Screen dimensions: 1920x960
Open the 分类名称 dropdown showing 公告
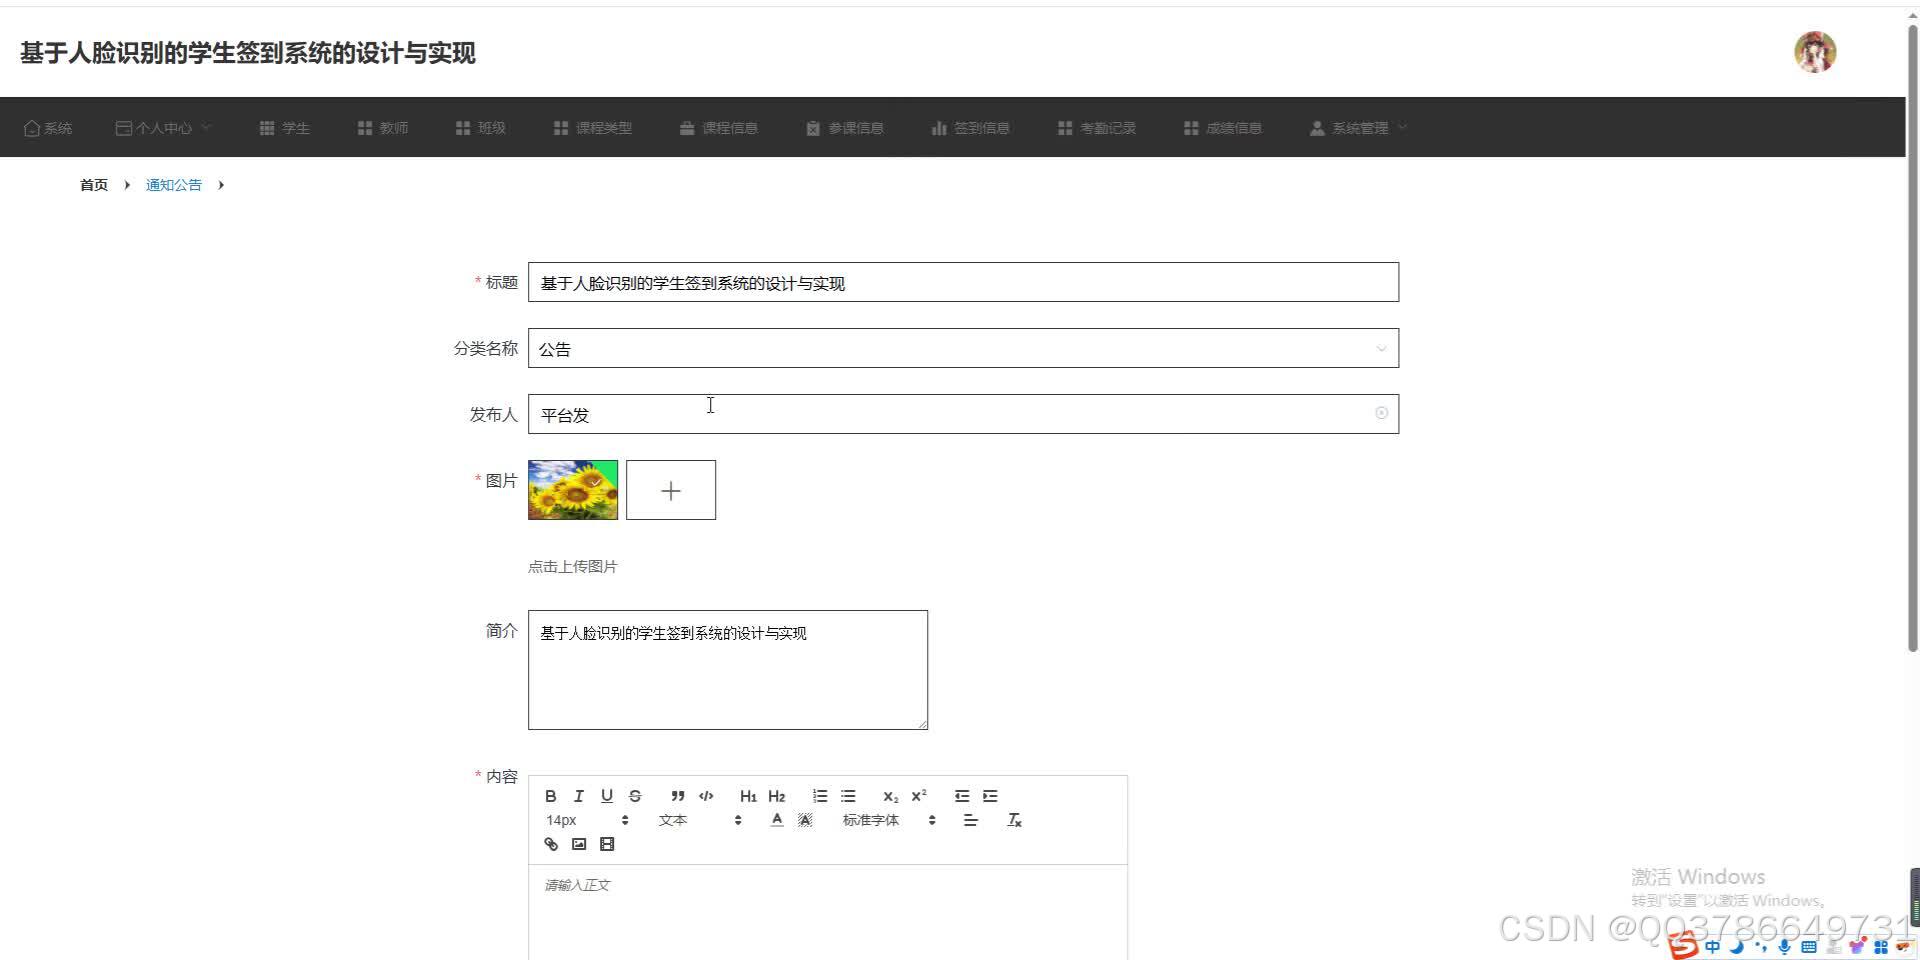pyautogui.click(x=963, y=348)
